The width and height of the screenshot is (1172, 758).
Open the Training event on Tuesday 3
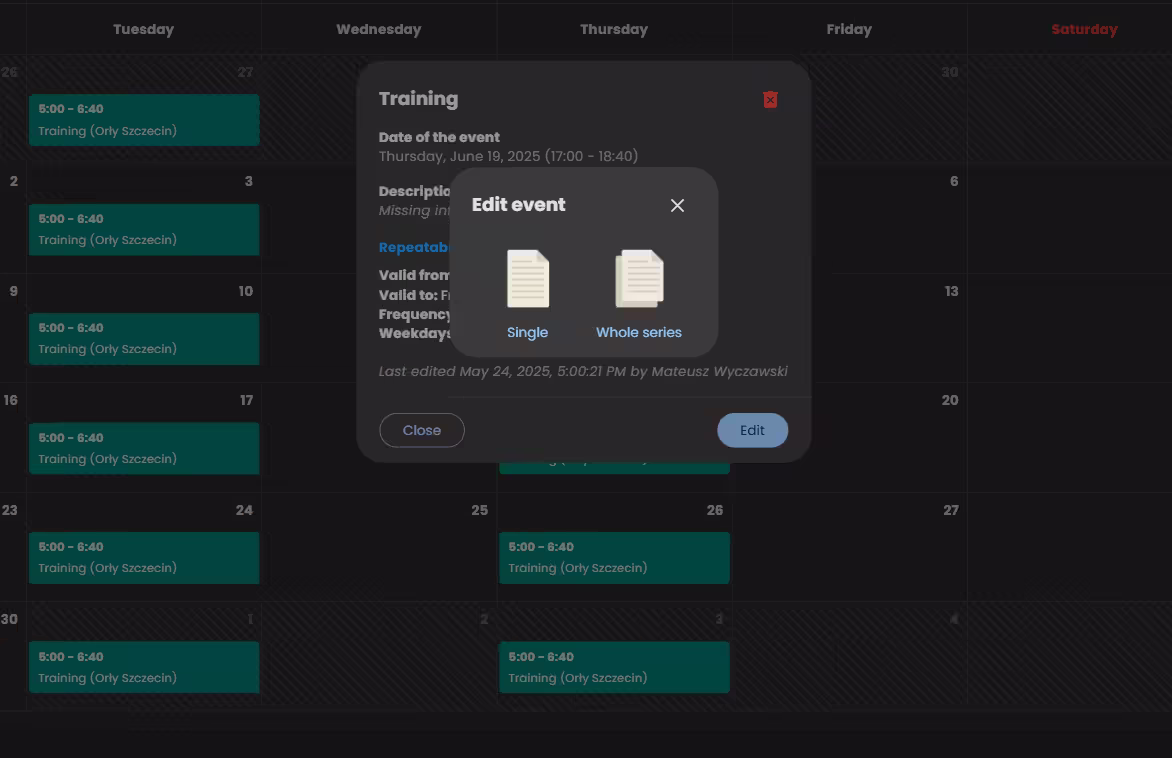pos(144,229)
